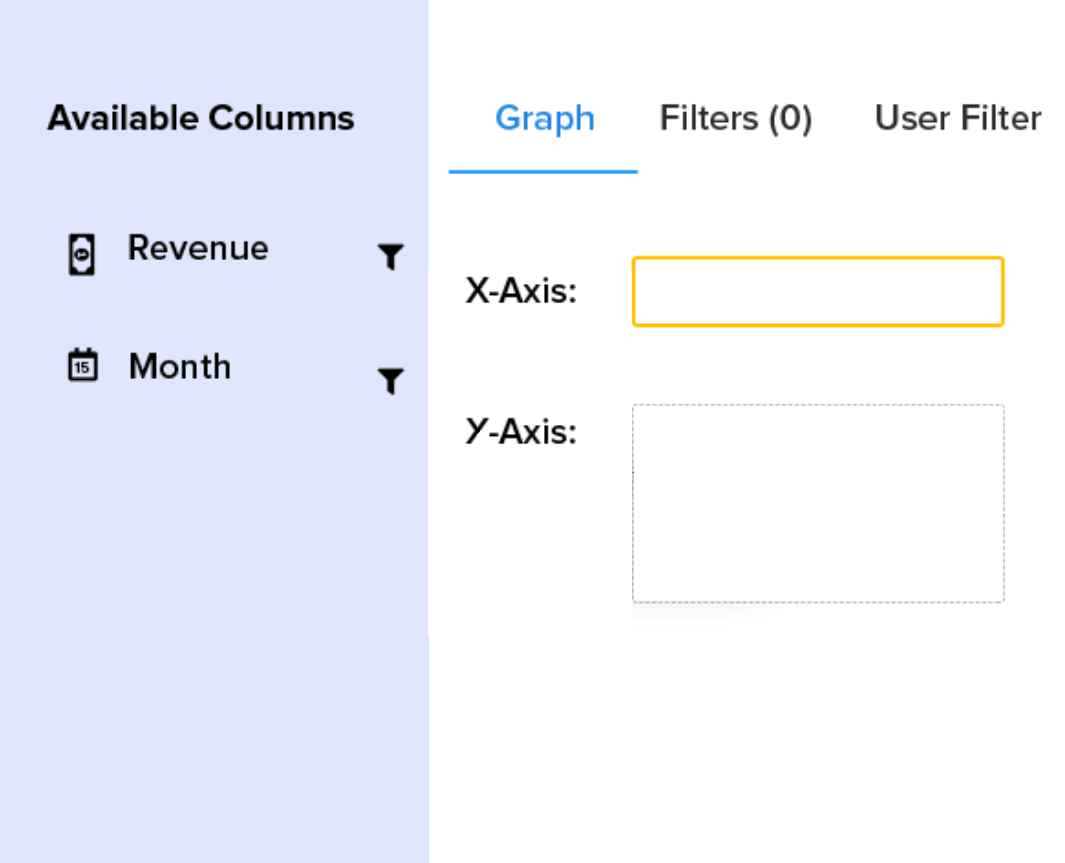1065x863 pixels.
Task: Click the Available Columns heading
Action: click(x=201, y=118)
